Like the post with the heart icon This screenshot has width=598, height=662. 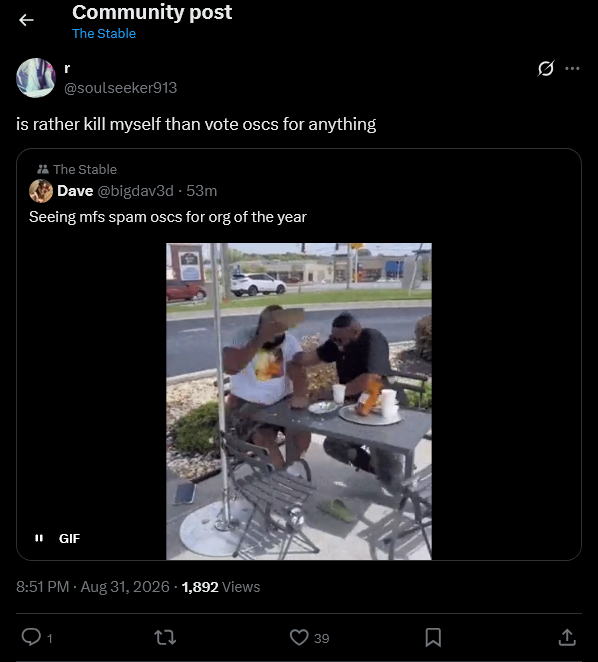(299, 637)
